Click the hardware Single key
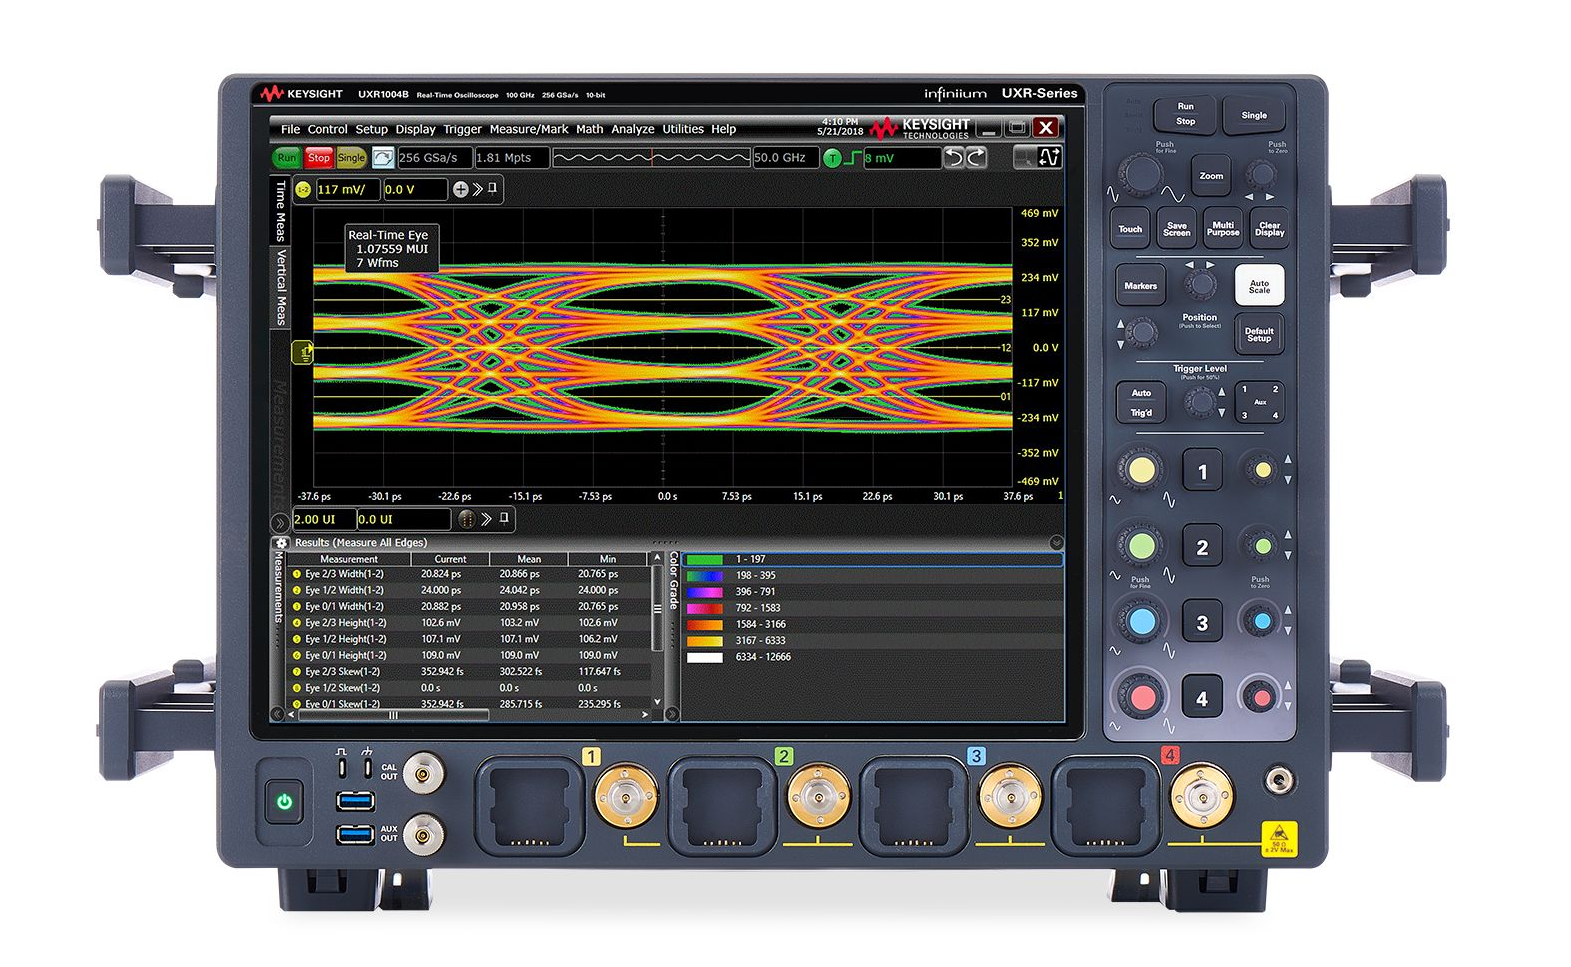1571x967 pixels. coord(1254,115)
